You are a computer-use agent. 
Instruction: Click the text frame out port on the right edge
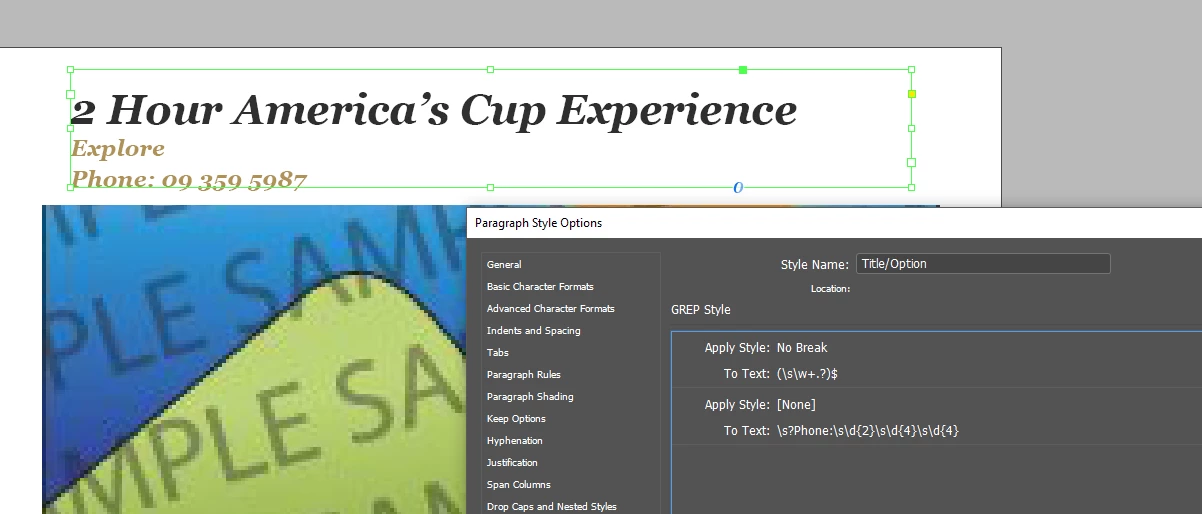(911, 161)
